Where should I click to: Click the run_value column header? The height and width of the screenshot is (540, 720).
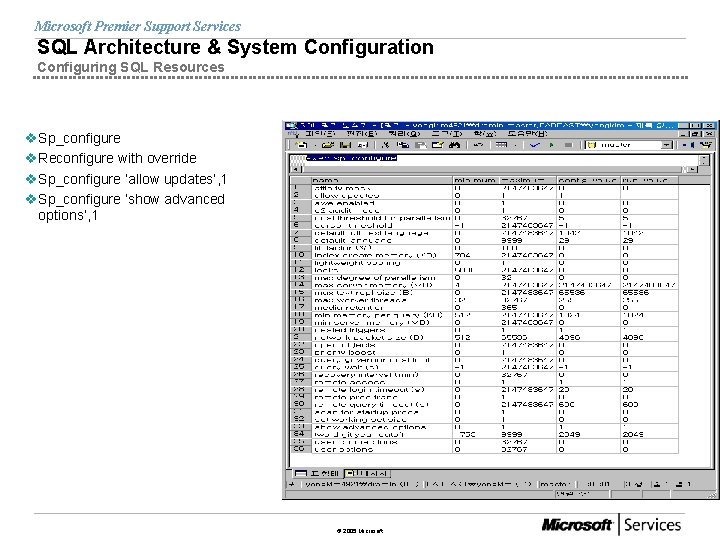(649, 180)
